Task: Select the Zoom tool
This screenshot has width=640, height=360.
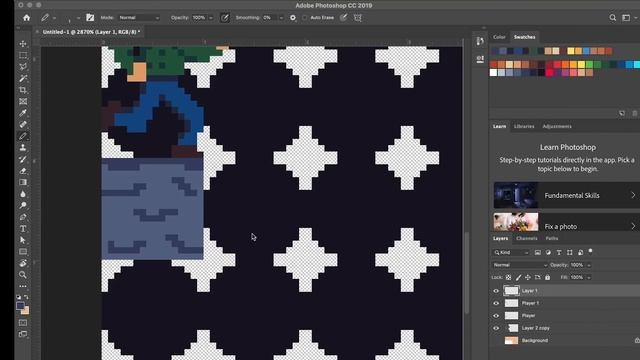Action: 23,275
